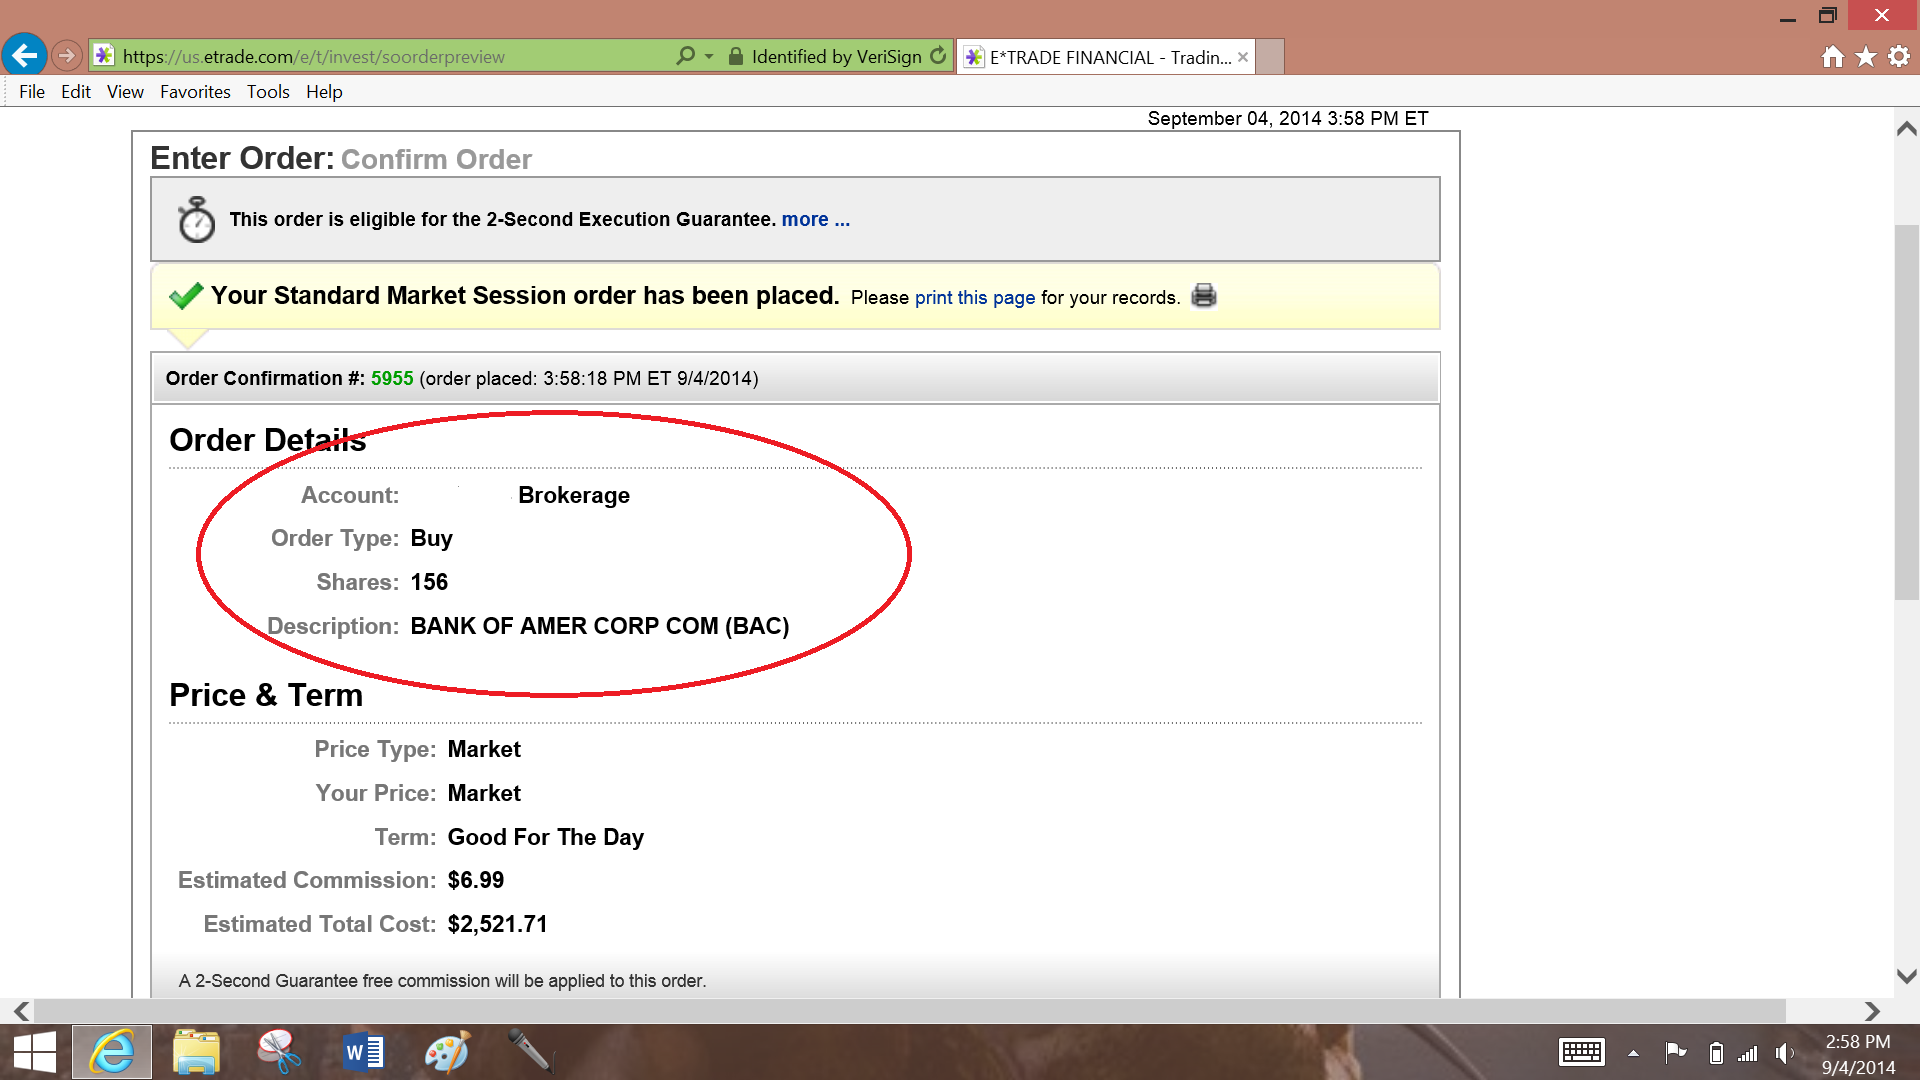This screenshot has height=1080, width=1920.
Task: Open the browser Tools gear icon
Action: click(x=1899, y=57)
